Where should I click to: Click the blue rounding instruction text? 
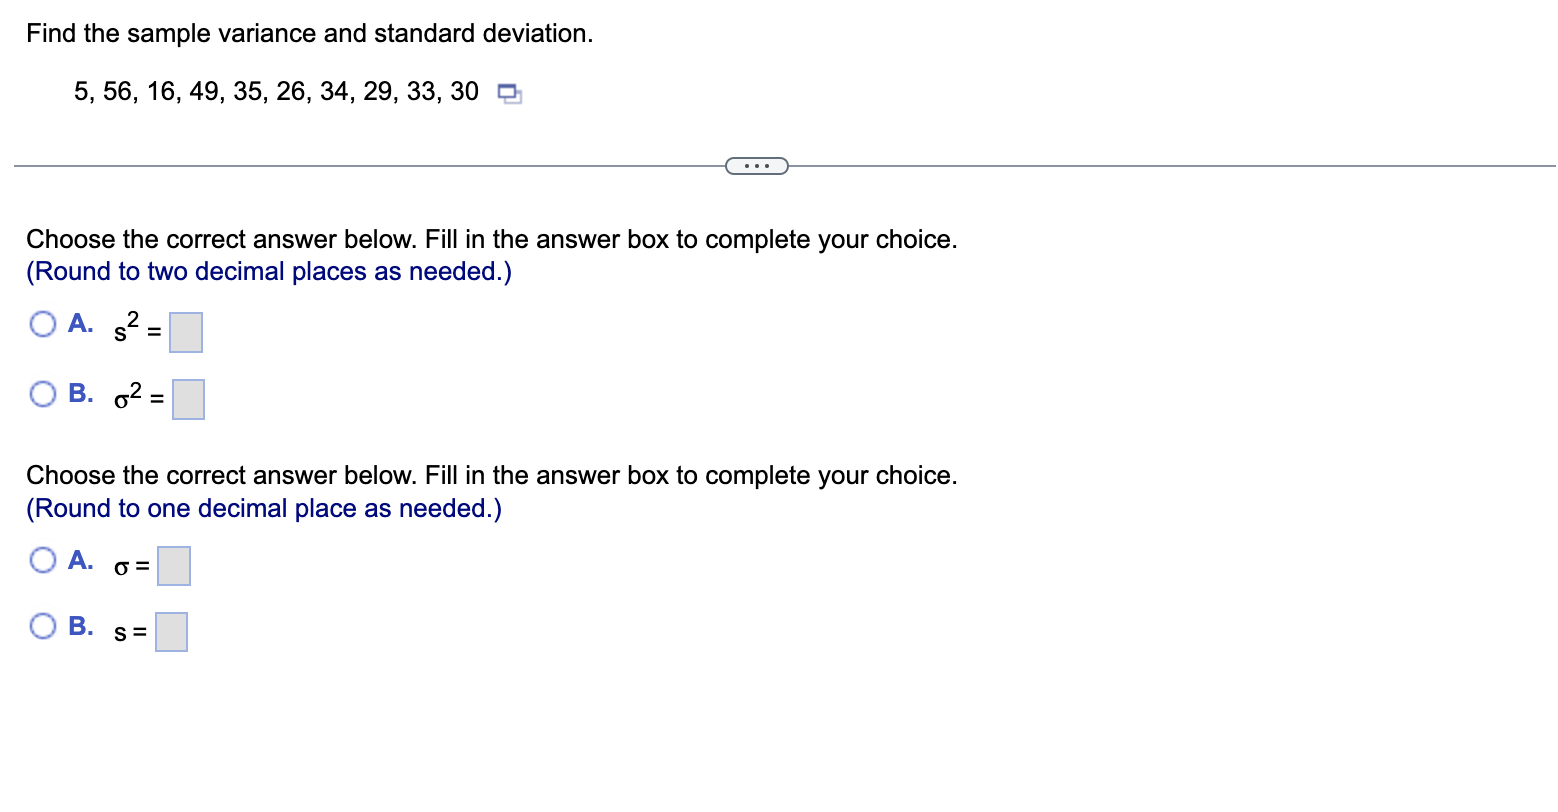pyautogui.click(x=268, y=271)
